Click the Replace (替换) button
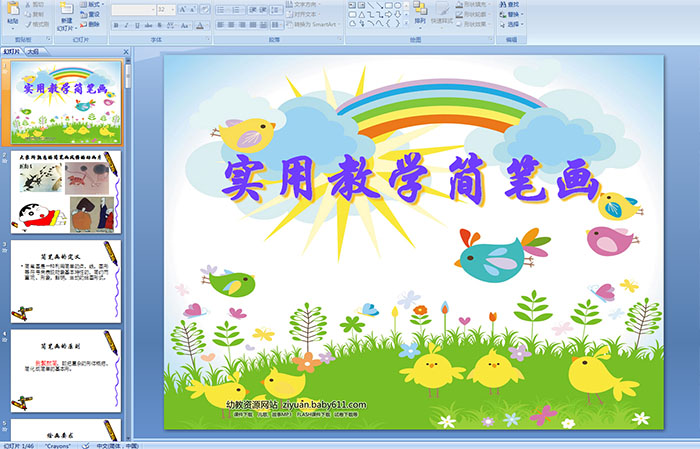 (510, 14)
